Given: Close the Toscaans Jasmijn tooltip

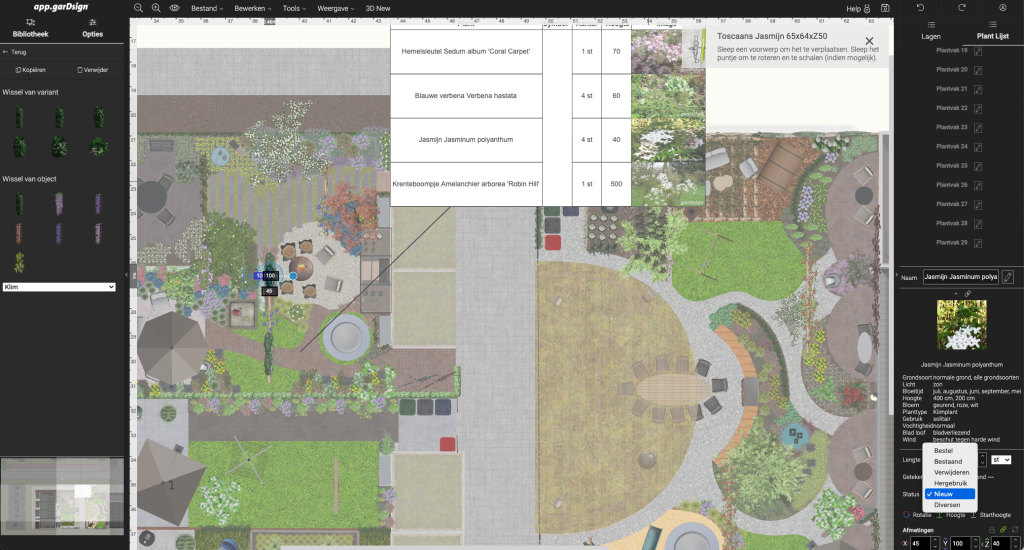Looking at the screenshot, I should coord(869,42).
